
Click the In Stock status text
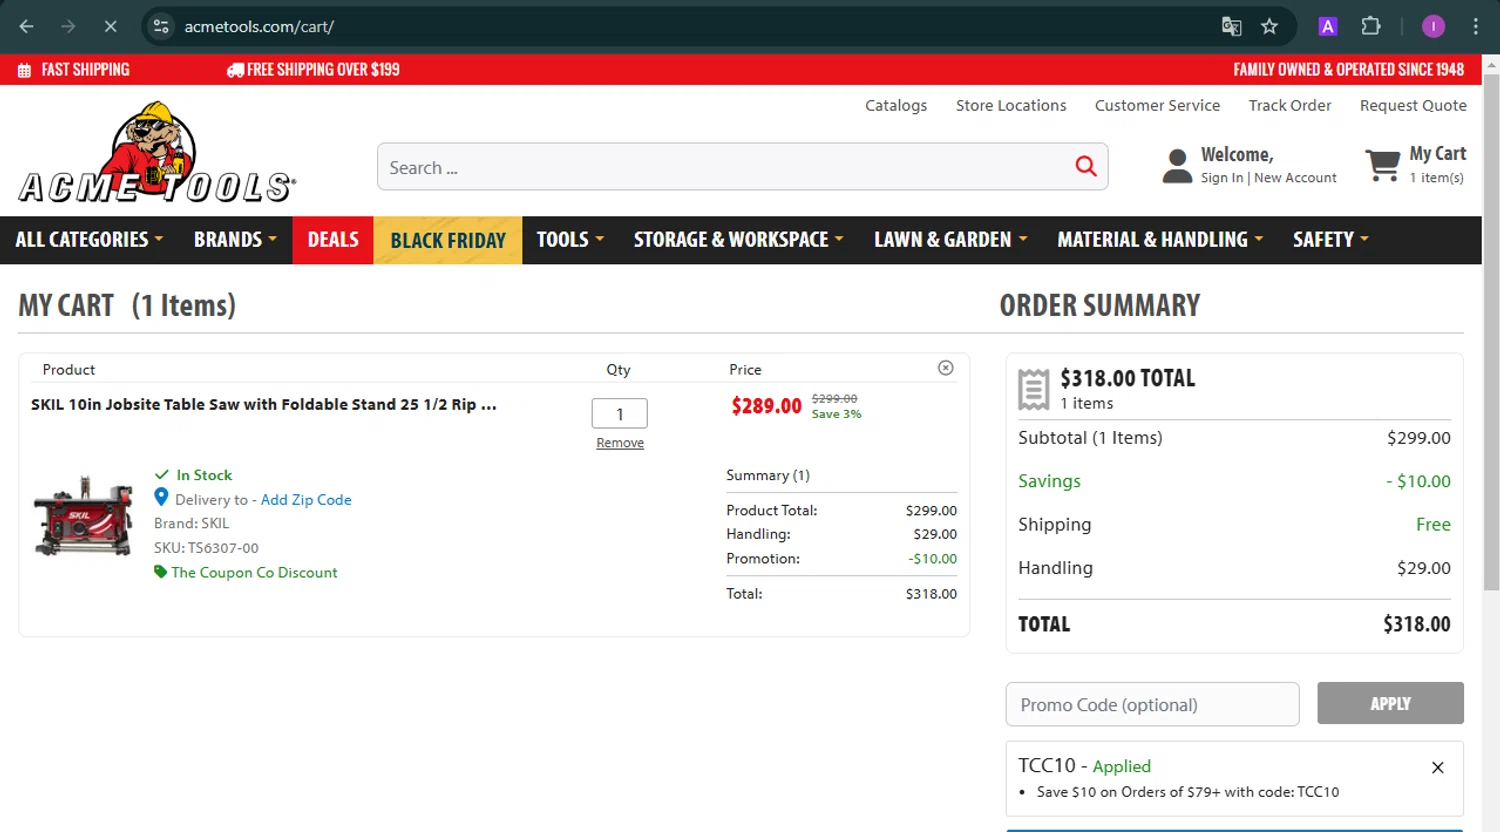coord(204,475)
